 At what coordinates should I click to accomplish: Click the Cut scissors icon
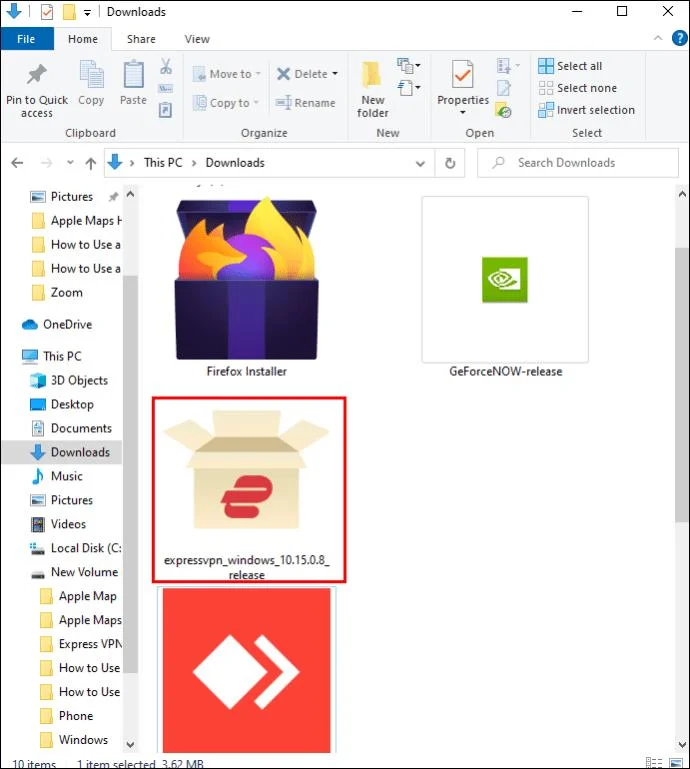pyautogui.click(x=166, y=66)
